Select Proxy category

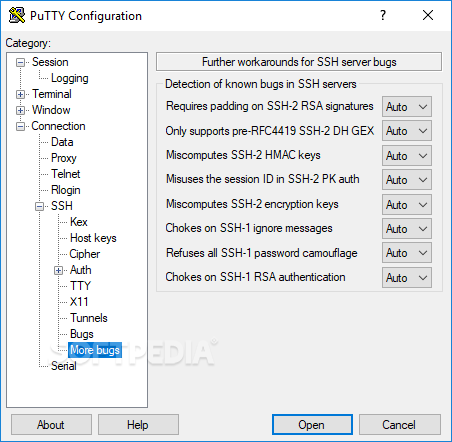click(64, 158)
